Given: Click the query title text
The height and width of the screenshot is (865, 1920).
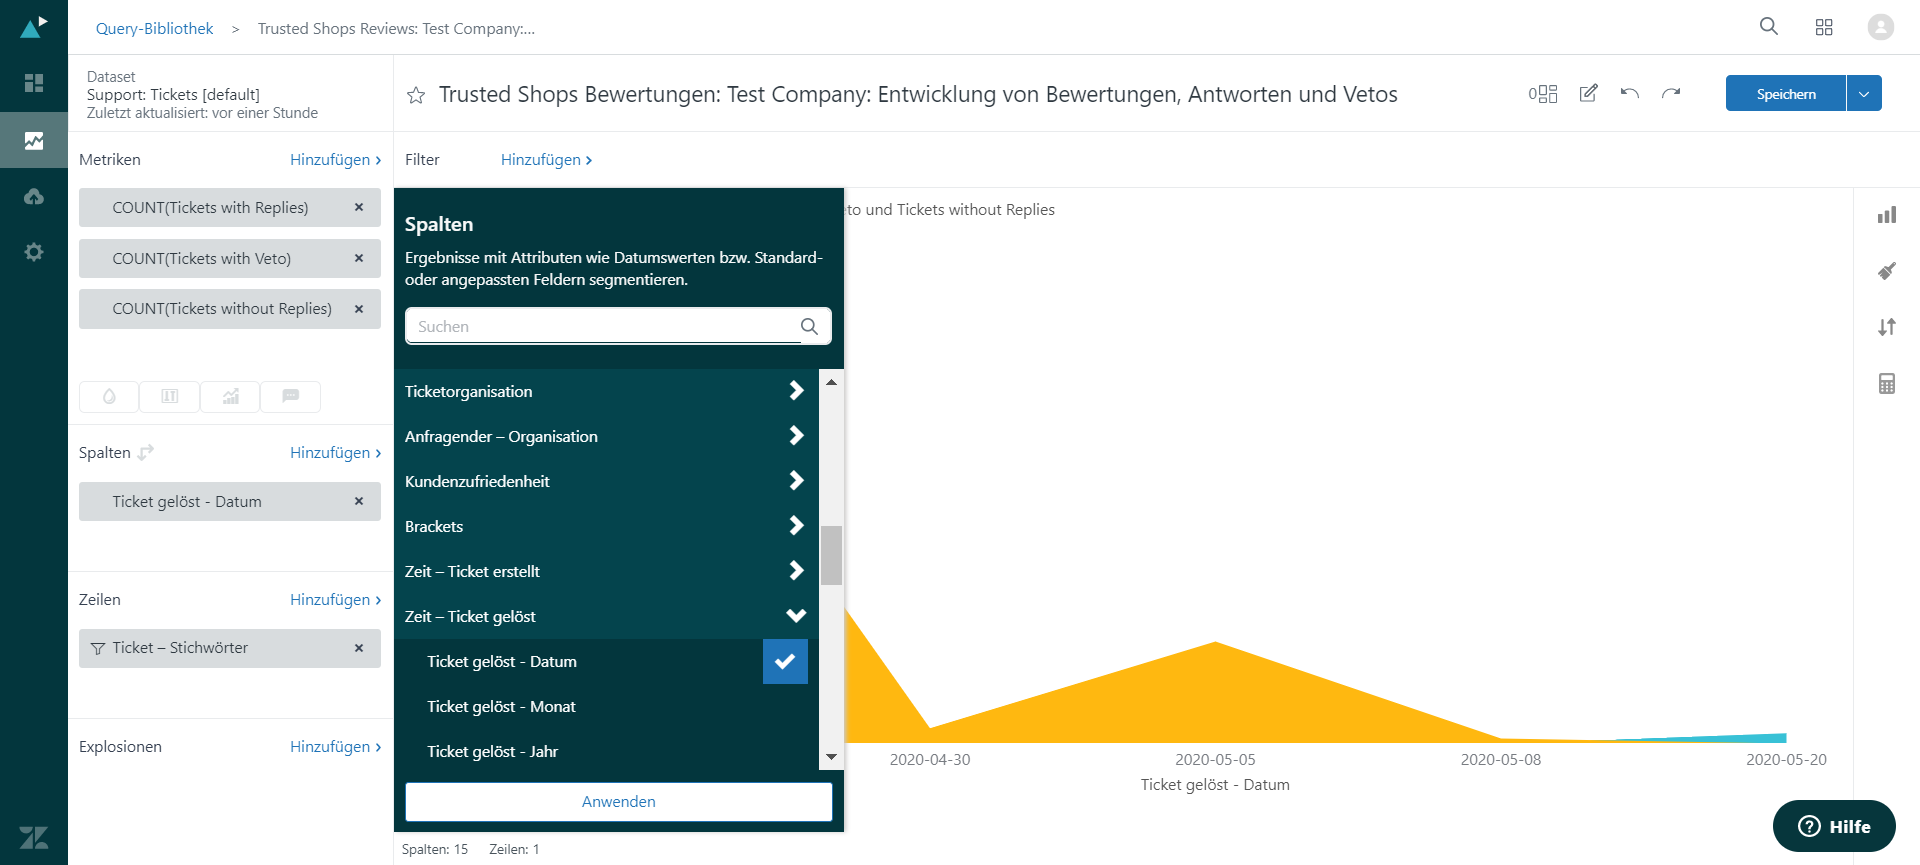Looking at the screenshot, I should click(918, 94).
